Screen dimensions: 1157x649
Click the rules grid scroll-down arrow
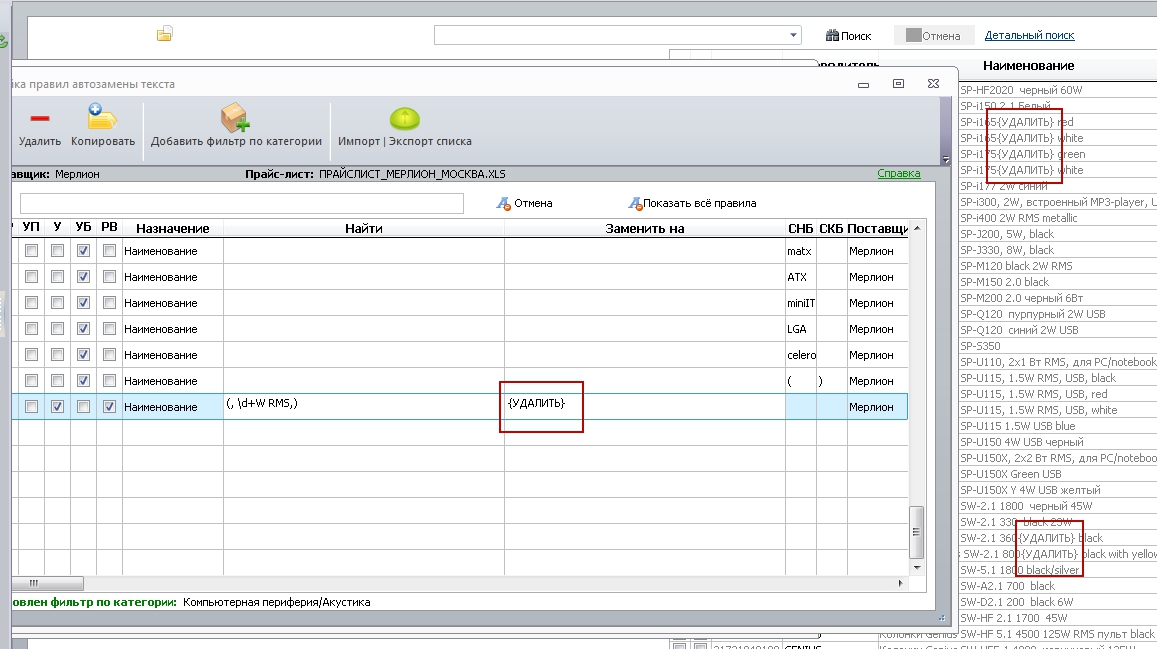pos(916,568)
